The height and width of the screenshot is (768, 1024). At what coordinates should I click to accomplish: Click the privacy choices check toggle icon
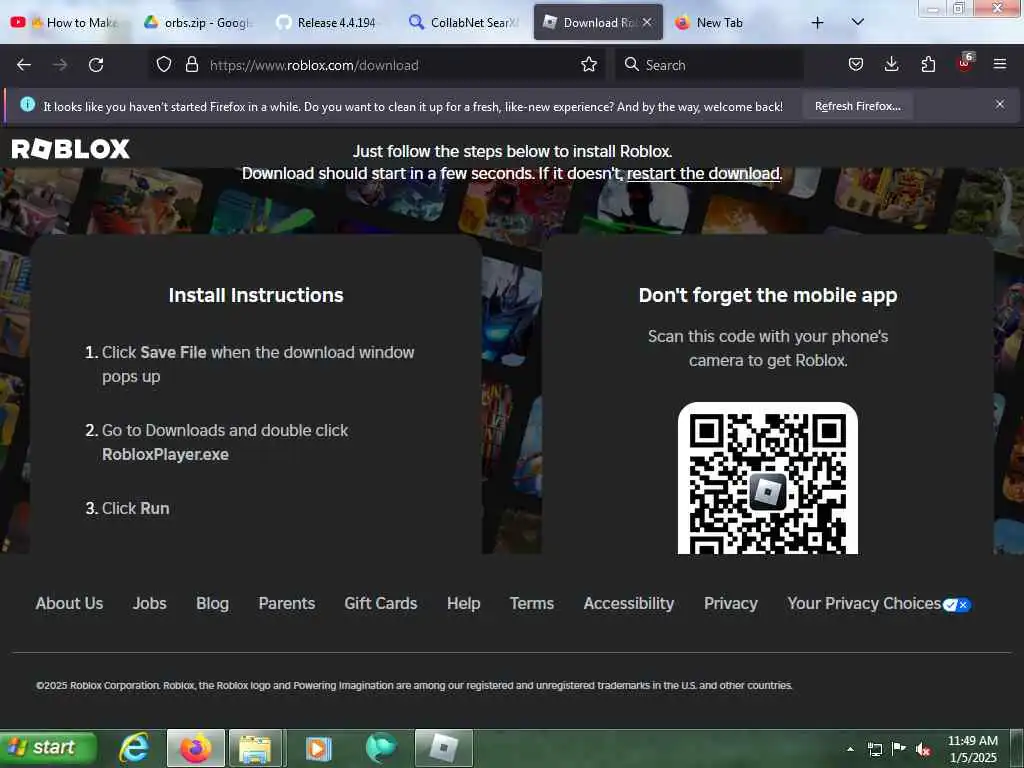[x=957, y=605]
